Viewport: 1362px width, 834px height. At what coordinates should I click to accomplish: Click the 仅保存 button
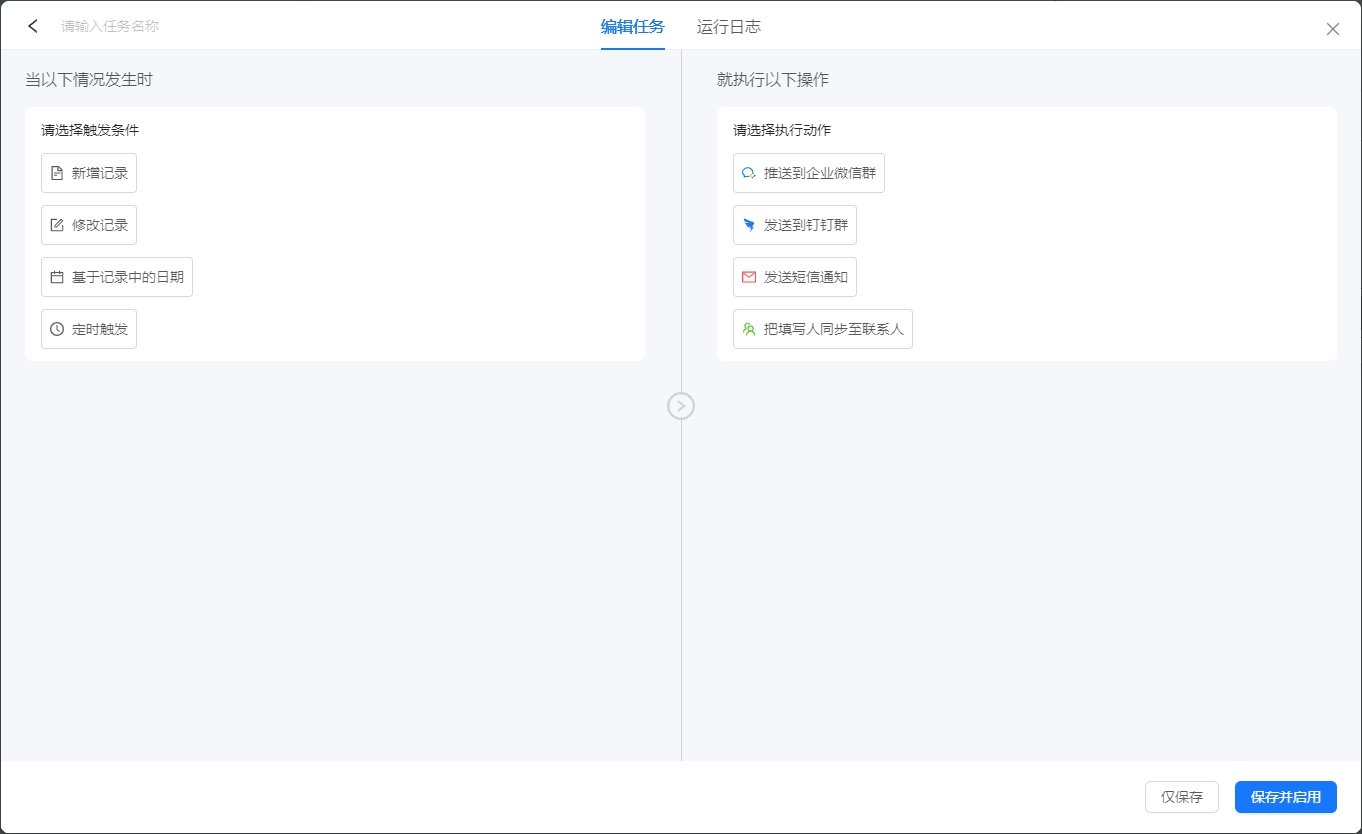pos(1182,797)
